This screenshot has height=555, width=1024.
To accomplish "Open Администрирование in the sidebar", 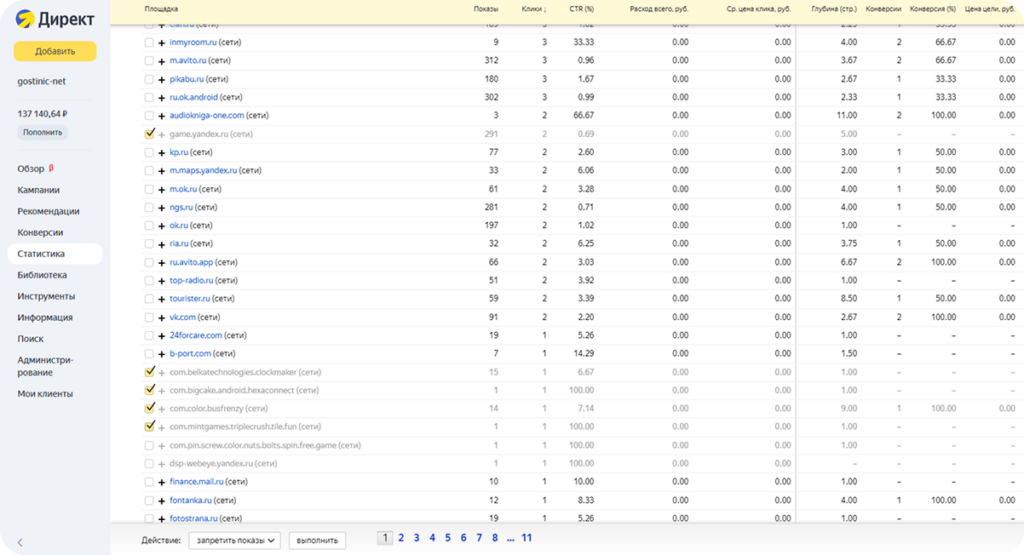I will 45,366.
